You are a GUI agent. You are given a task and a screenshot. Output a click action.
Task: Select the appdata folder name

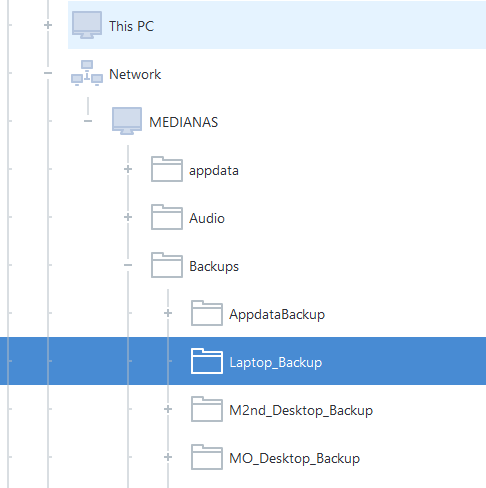tap(214, 171)
